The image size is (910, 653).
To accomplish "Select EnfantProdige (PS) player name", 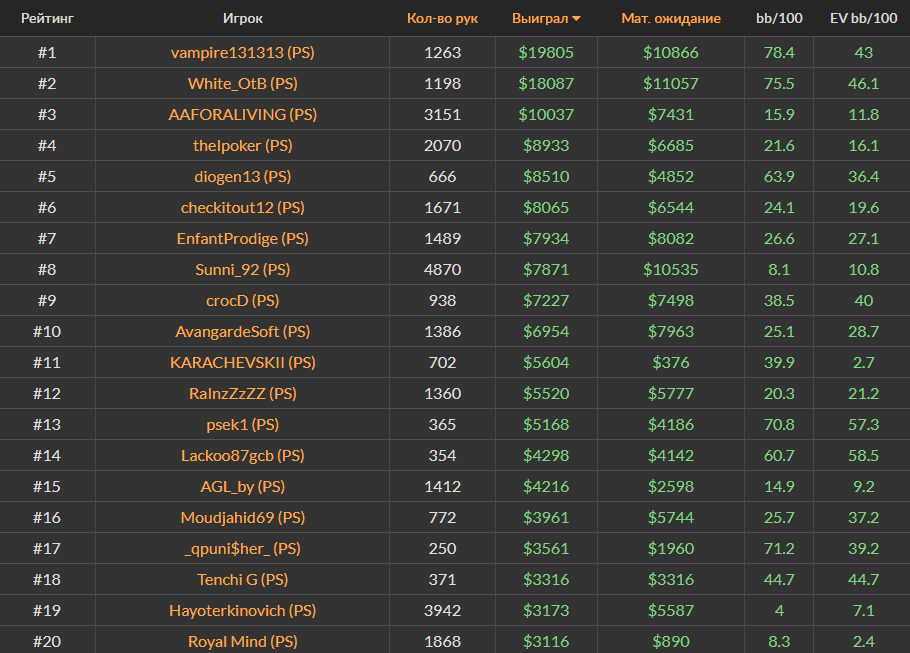I will click(243, 238).
